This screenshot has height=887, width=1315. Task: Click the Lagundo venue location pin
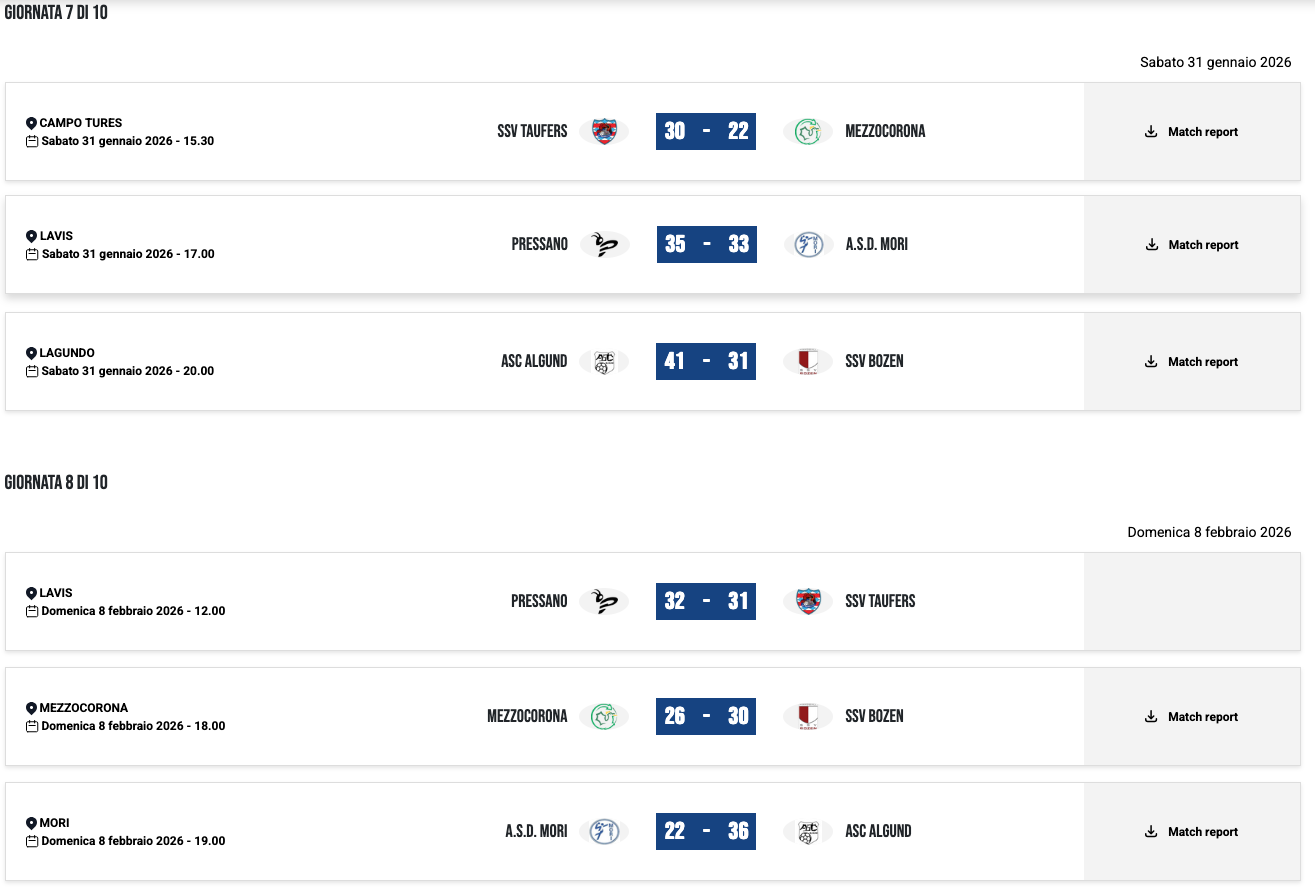[x=31, y=353]
